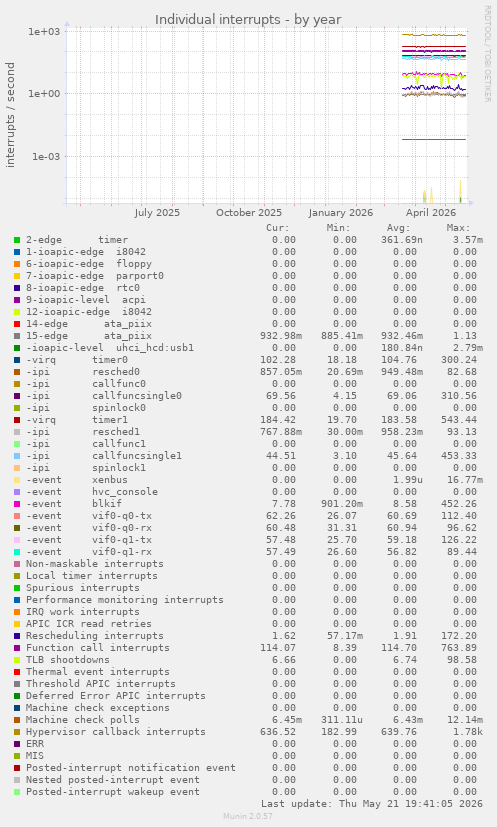Click the Function call interrupts purple swatch
497x827 pixels.
[x=17, y=648]
